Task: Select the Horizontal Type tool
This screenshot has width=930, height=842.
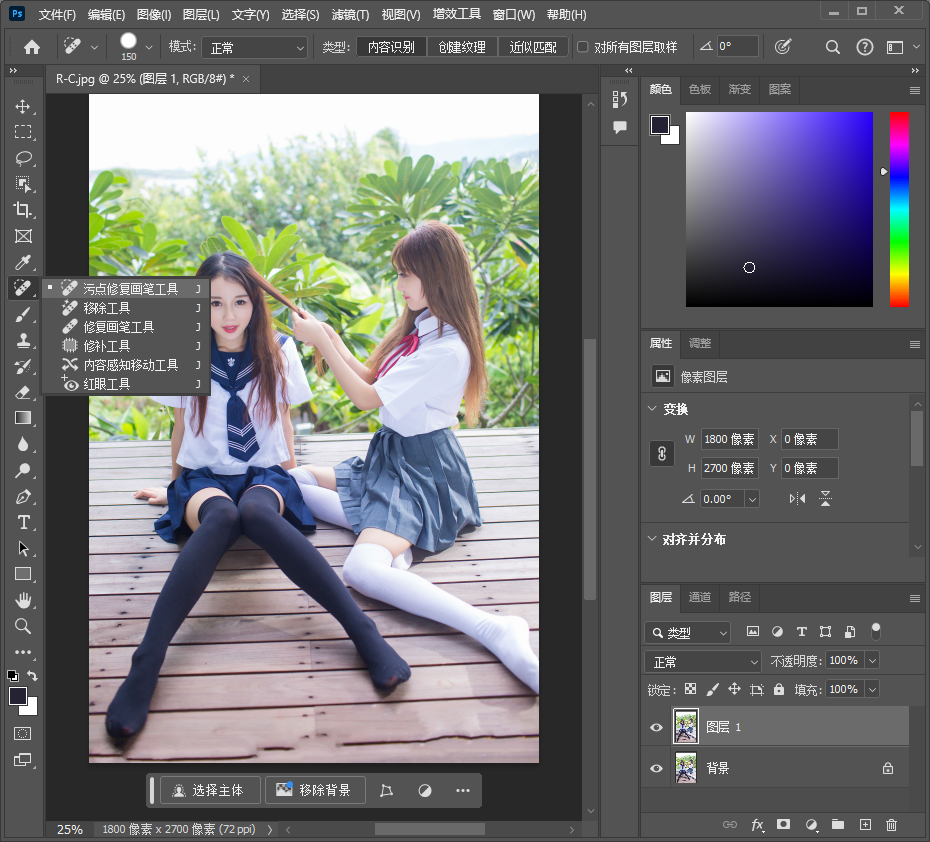Action: 23,522
